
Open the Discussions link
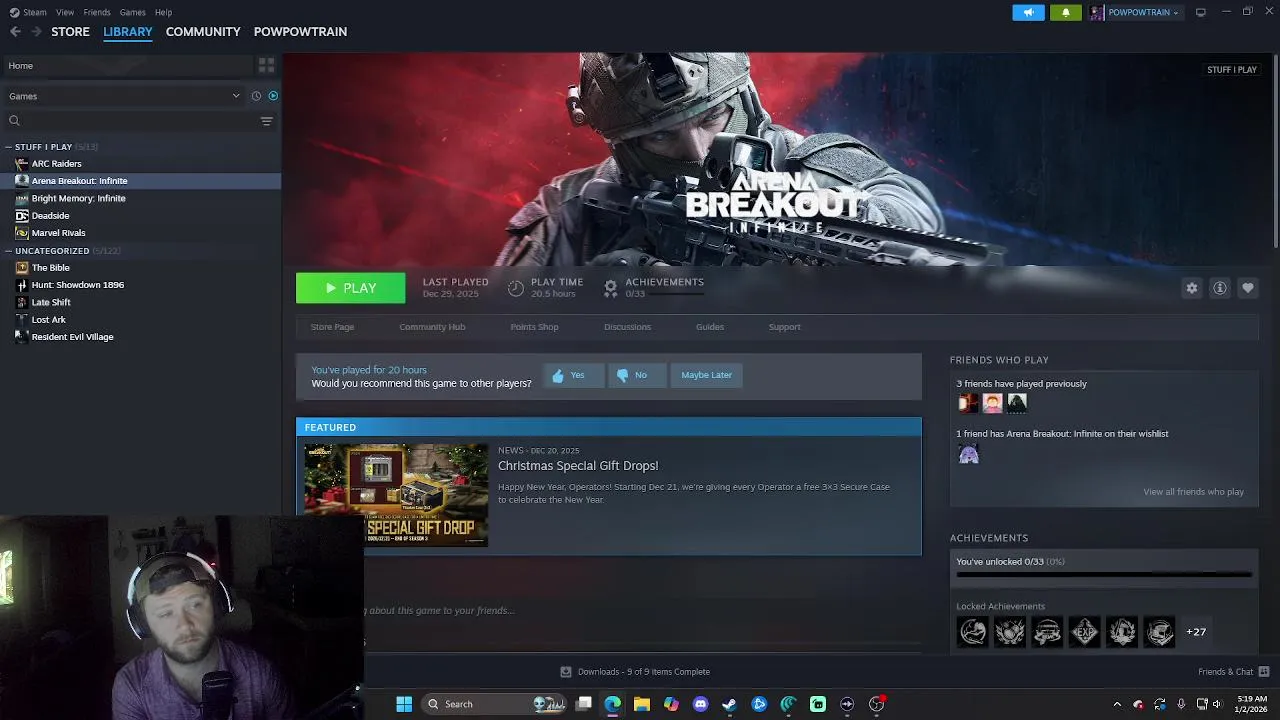[627, 327]
